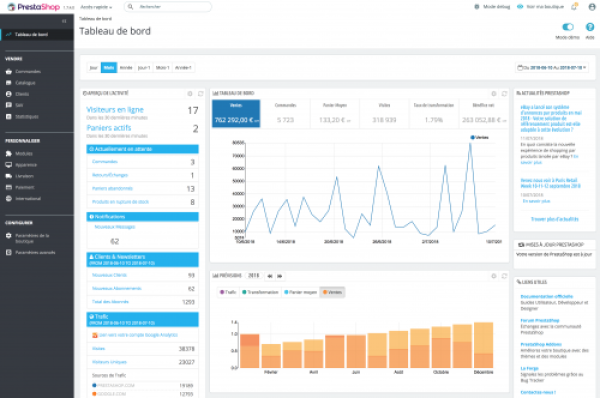This screenshot has height=398, width=600.
Task: Open the SAV support icon
Action: pos(9,105)
